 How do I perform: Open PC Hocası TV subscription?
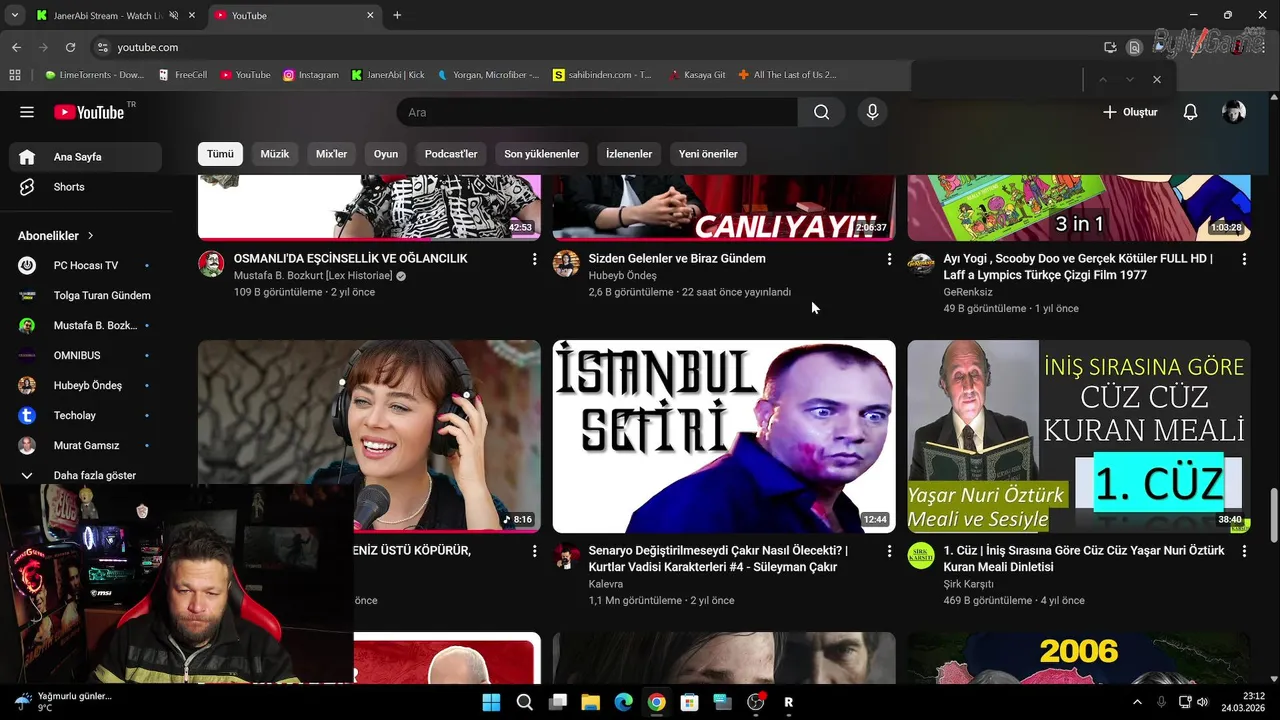pos(86,265)
